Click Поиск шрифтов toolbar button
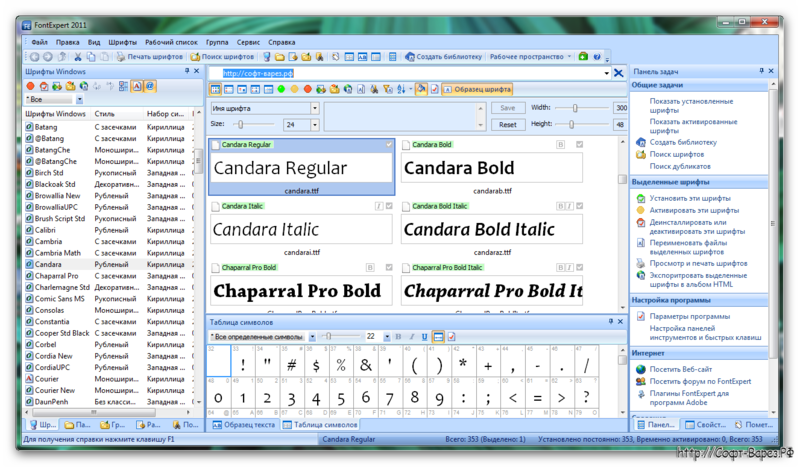This screenshot has width=800, height=467. [222, 57]
